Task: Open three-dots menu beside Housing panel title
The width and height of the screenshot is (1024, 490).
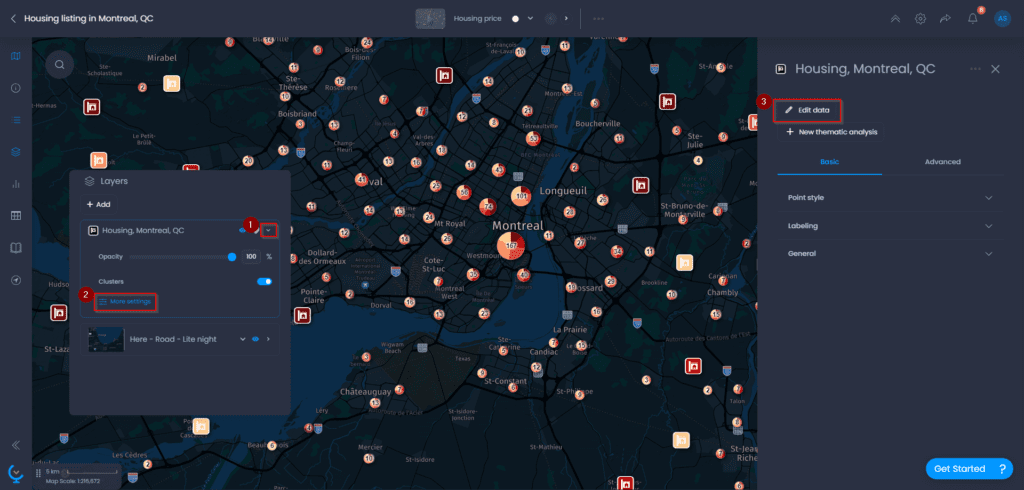Action: [975, 69]
